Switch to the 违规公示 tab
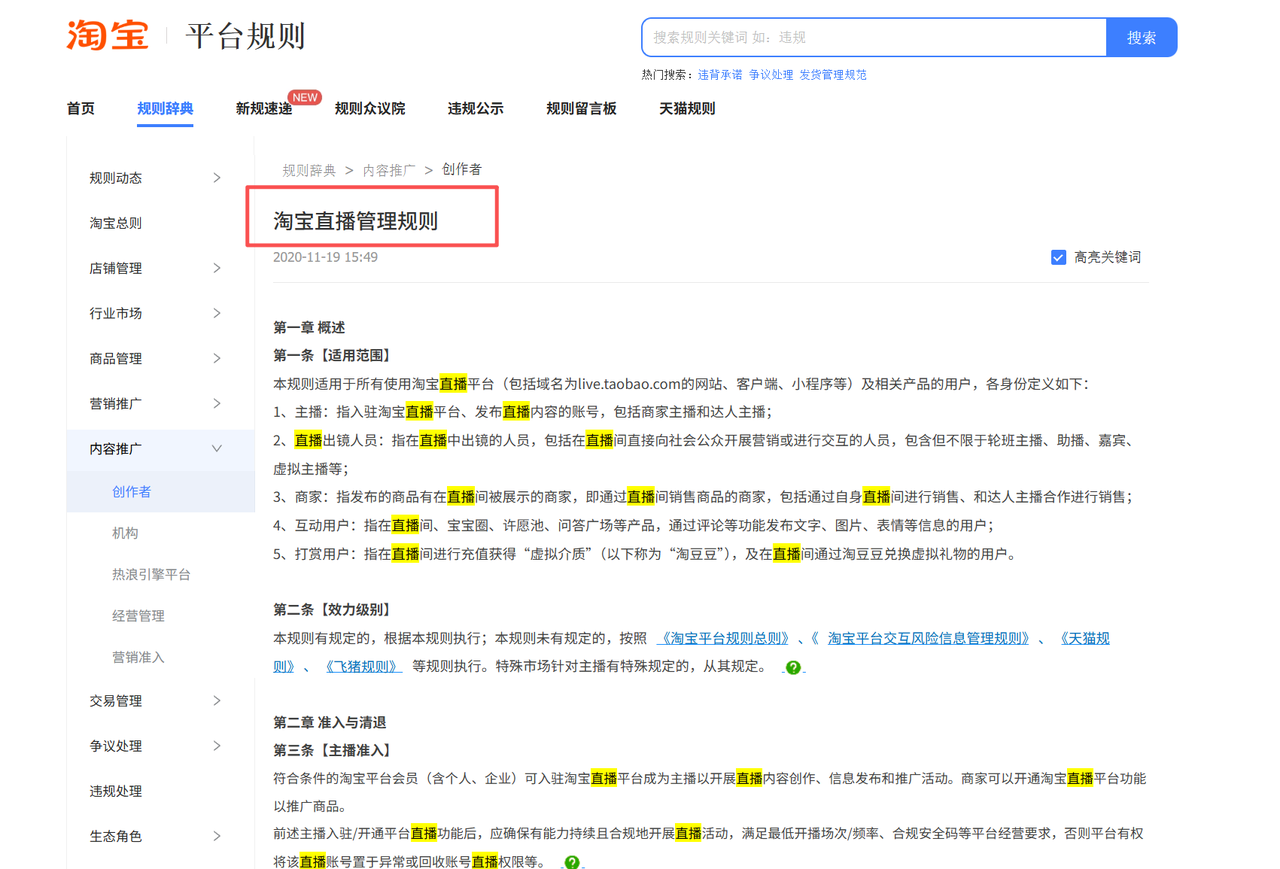 (x=475, y=108)
